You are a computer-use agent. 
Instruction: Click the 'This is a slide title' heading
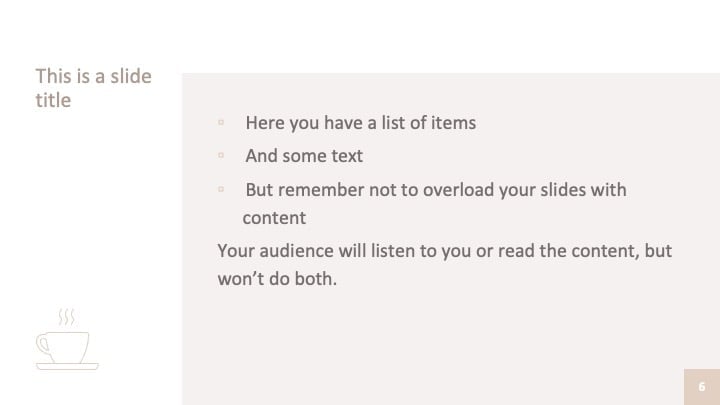(x=94, y=88)
